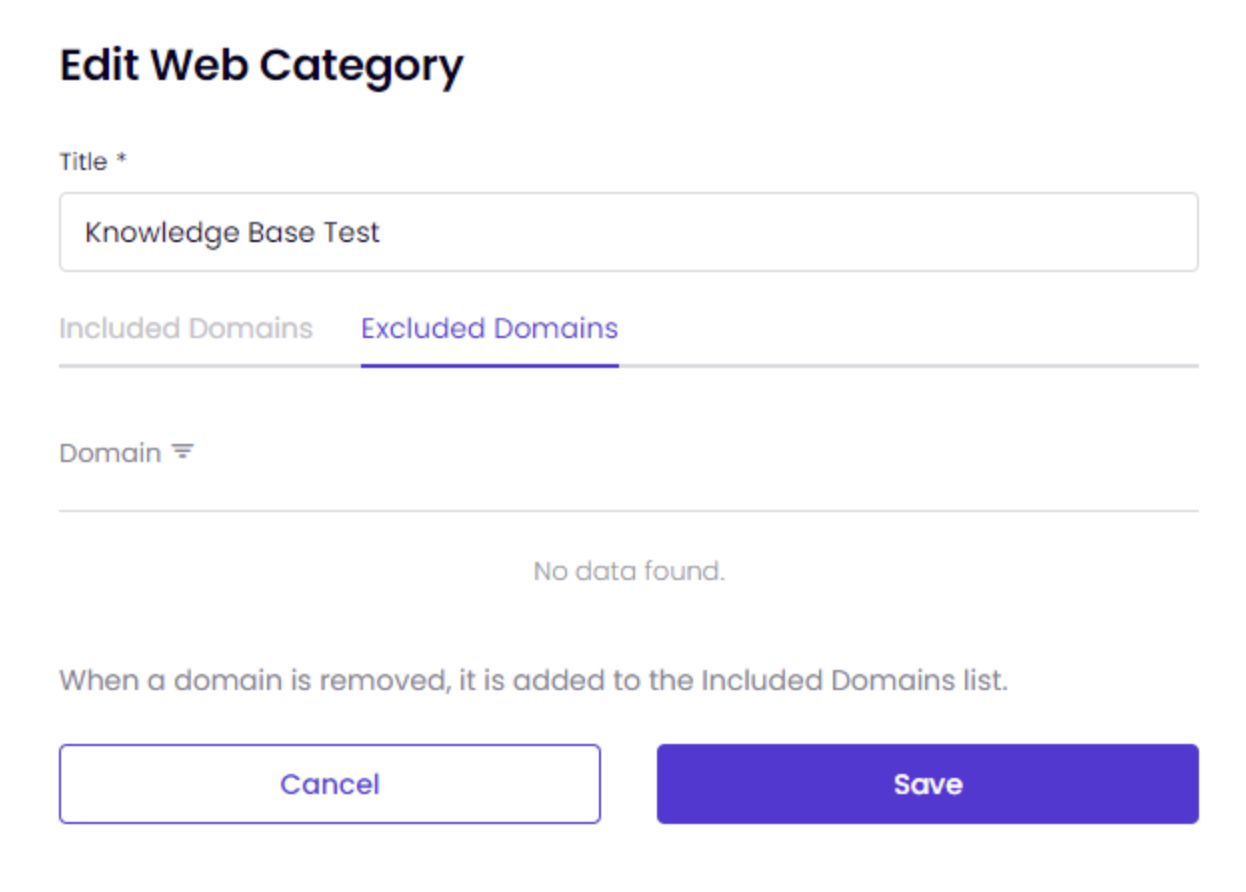Viewport: 1246px width, 892px height.
Task: Click the required asterisk next to Title
Action: point(122,159)
